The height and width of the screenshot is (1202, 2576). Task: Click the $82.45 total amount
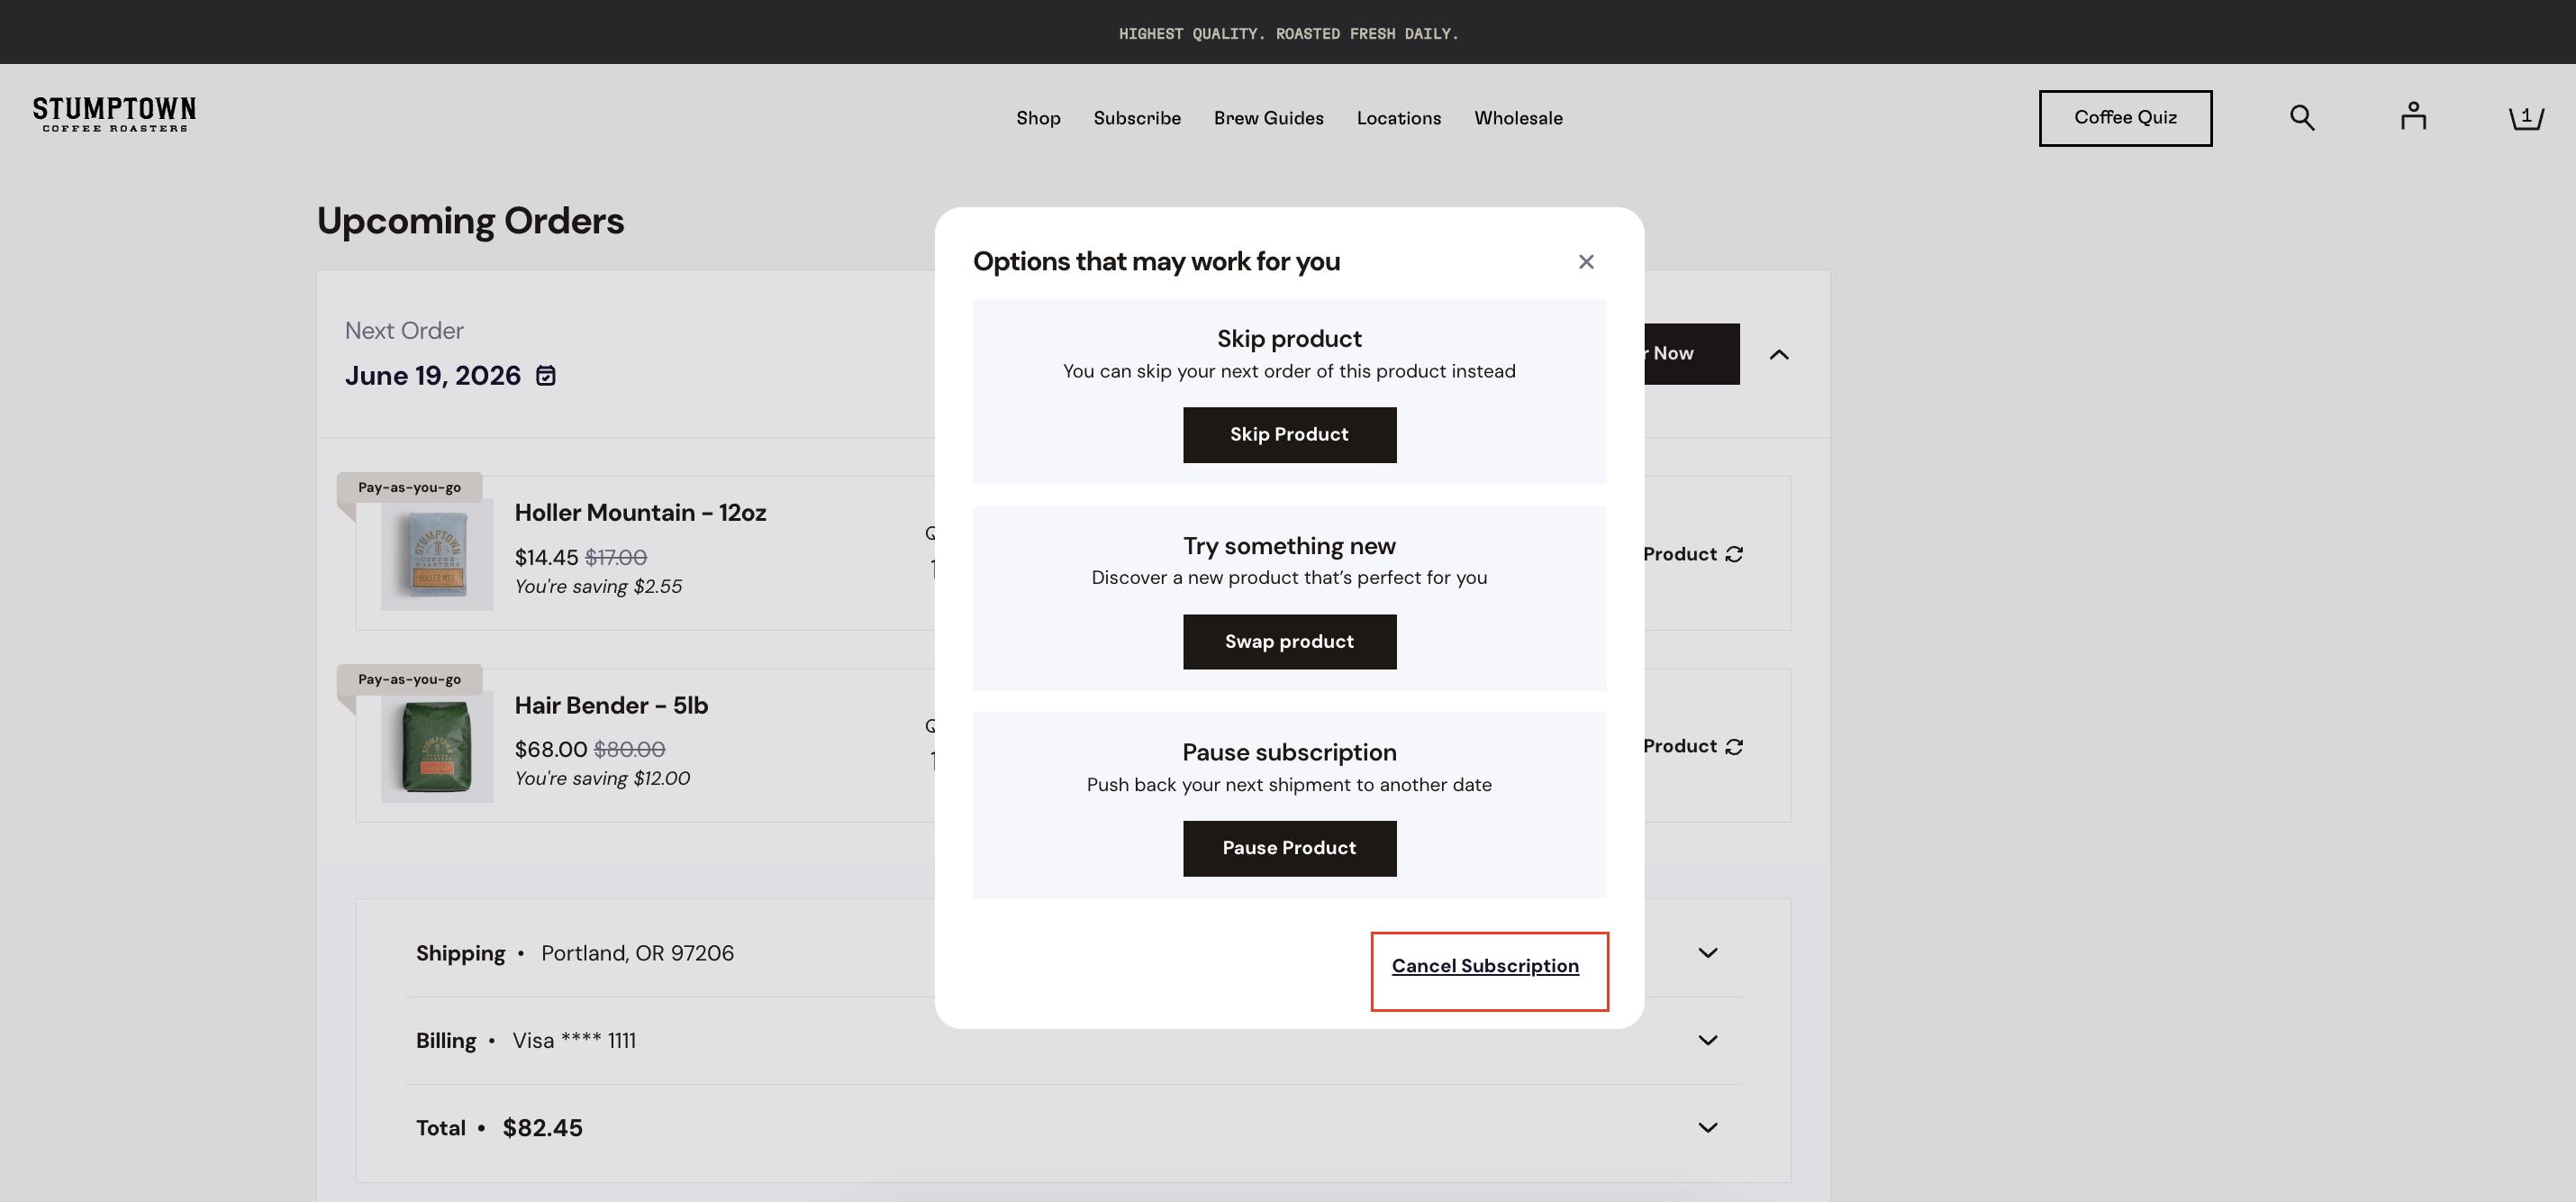(542, 1128)
